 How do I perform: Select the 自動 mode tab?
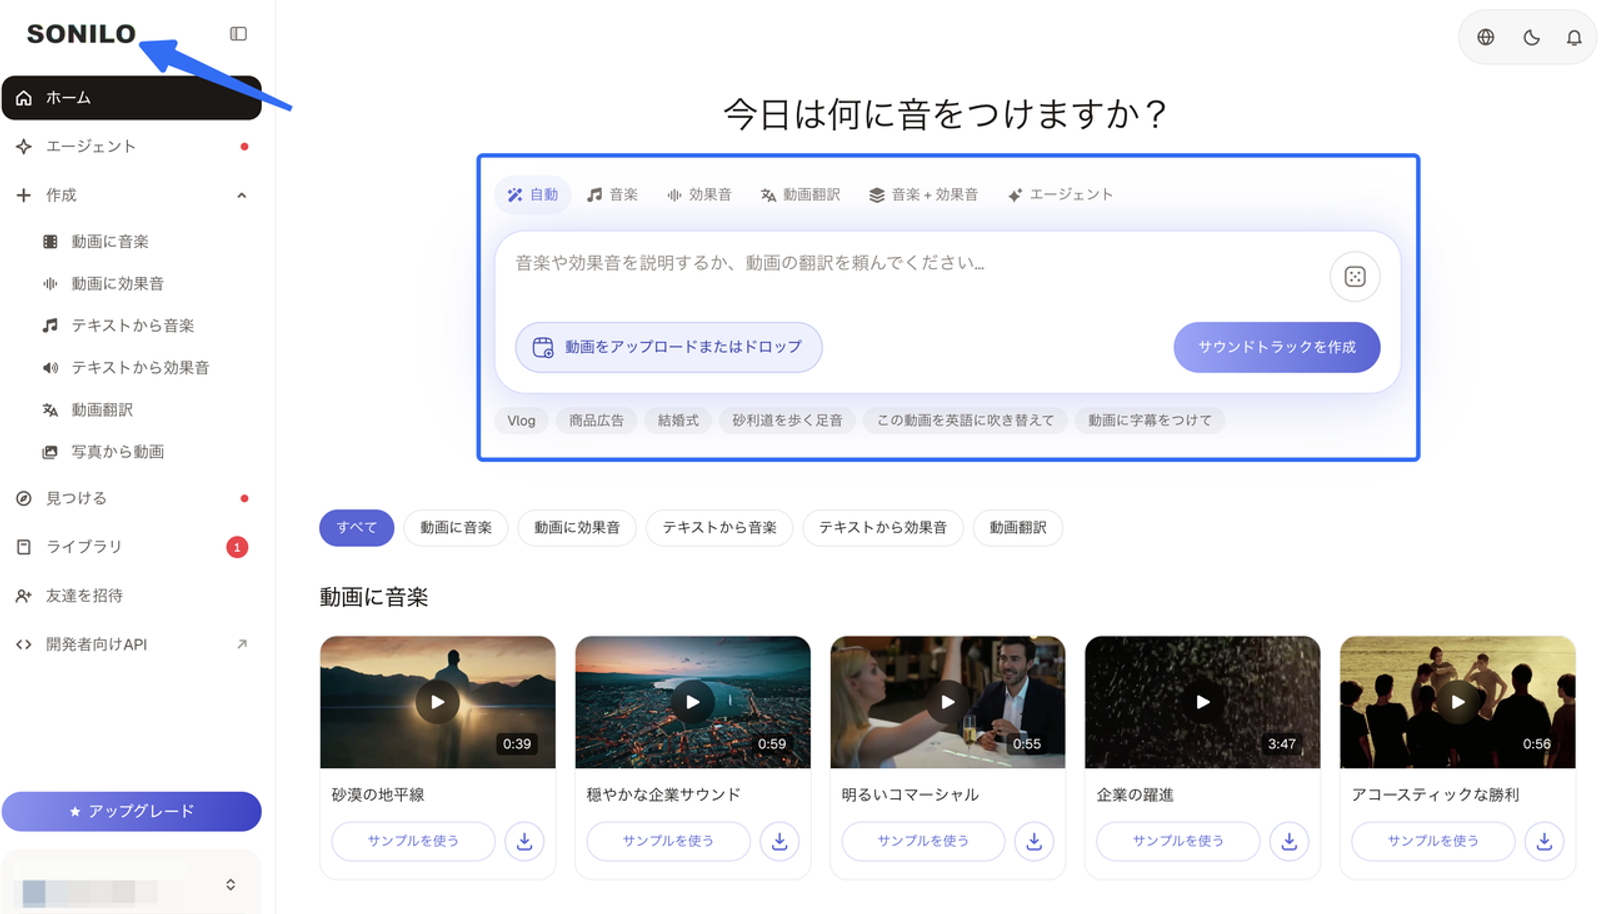point(532,195)
